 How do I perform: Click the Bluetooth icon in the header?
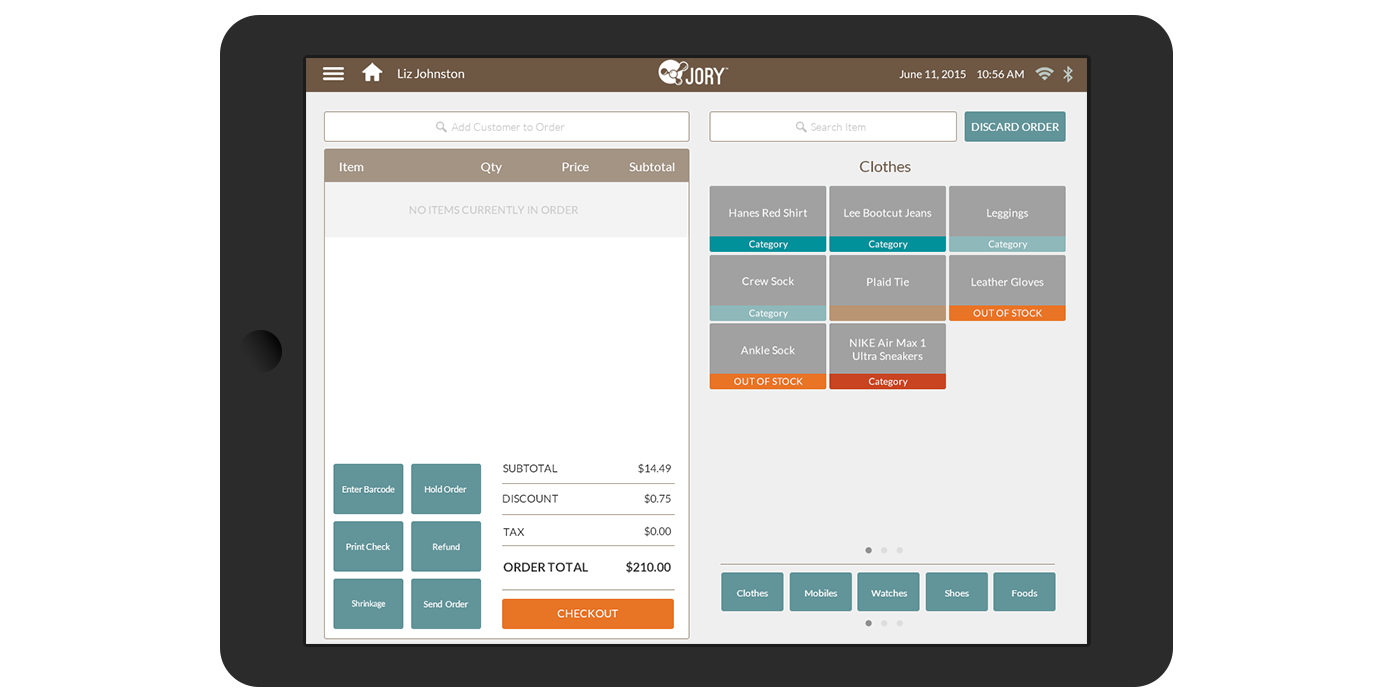pos(1067,73)
